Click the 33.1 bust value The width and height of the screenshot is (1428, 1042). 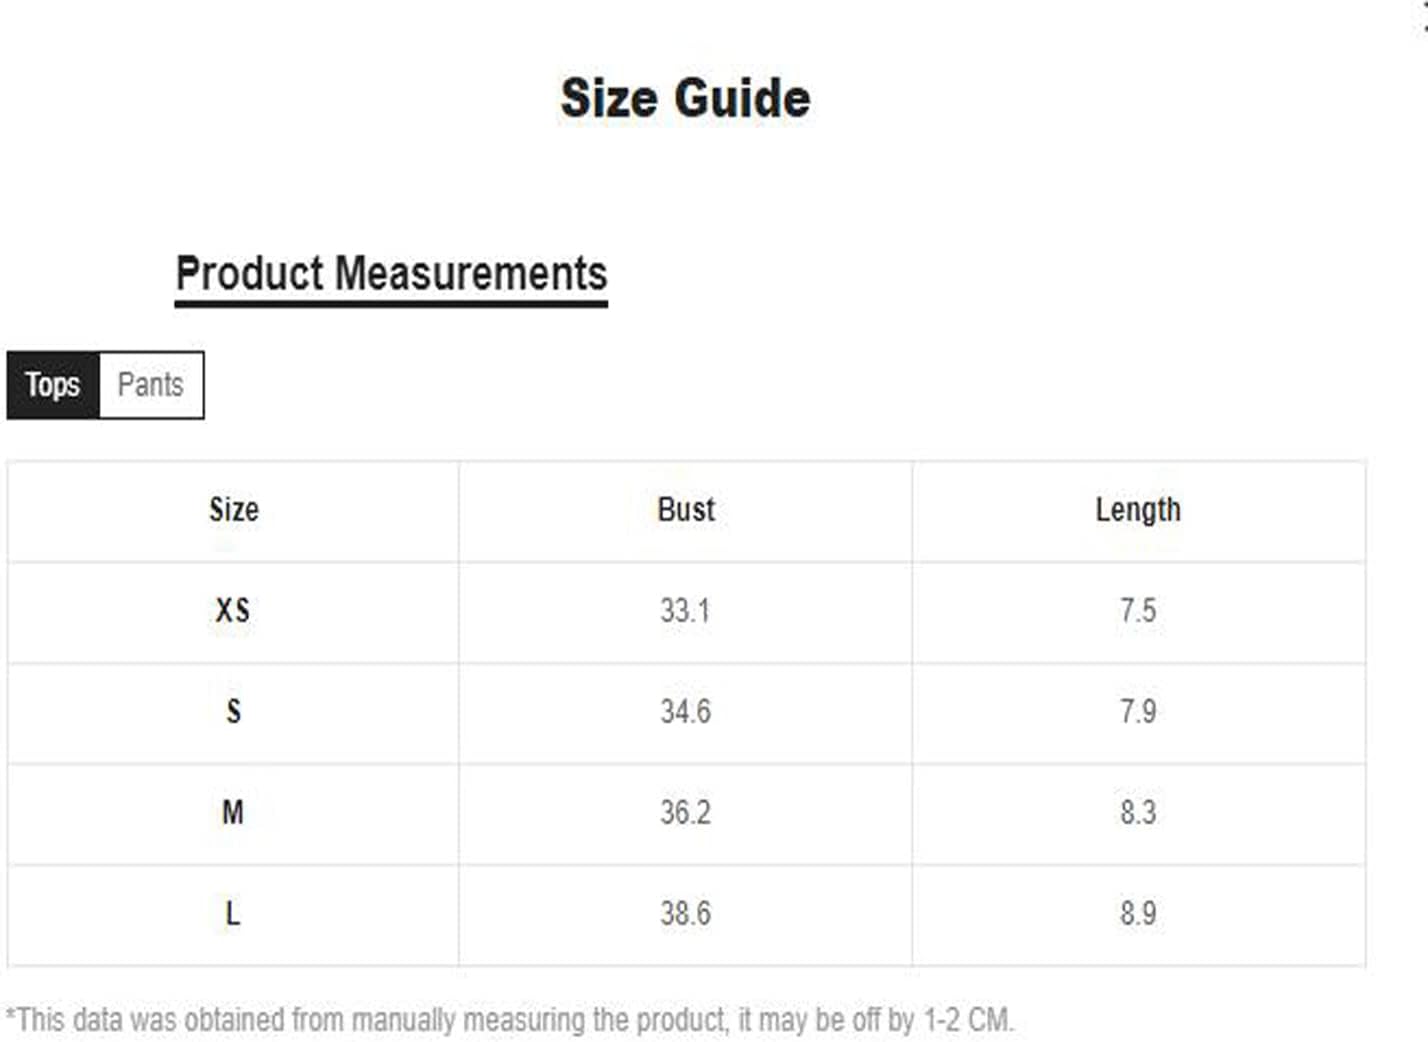coord(685,611)
